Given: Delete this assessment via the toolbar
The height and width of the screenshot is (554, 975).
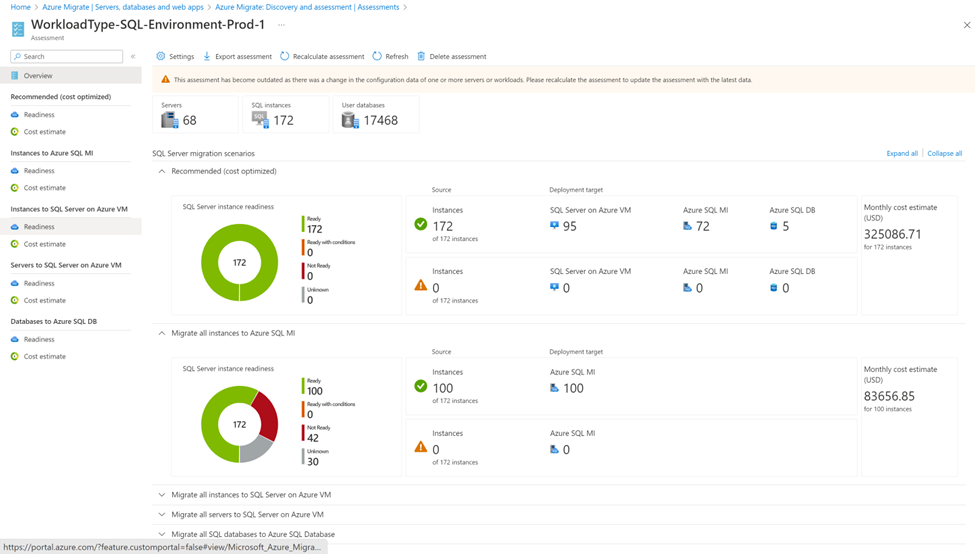Looking at the screenshot, I should (451, 56).
